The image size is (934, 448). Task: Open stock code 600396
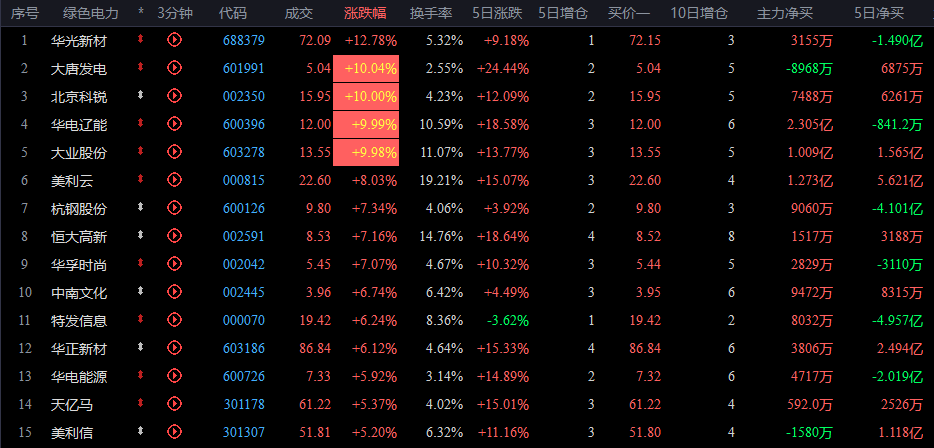pyautogui.click(x=244, y=124)
